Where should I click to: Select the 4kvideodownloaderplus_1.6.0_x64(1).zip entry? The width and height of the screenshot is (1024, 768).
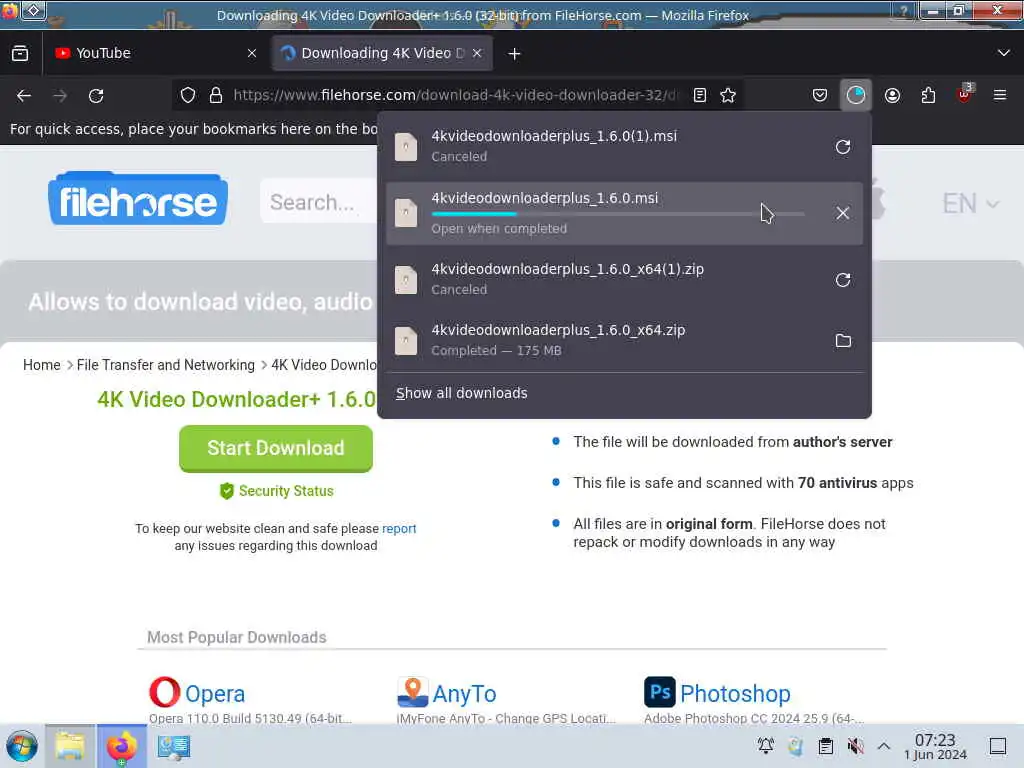coord(624,280)
